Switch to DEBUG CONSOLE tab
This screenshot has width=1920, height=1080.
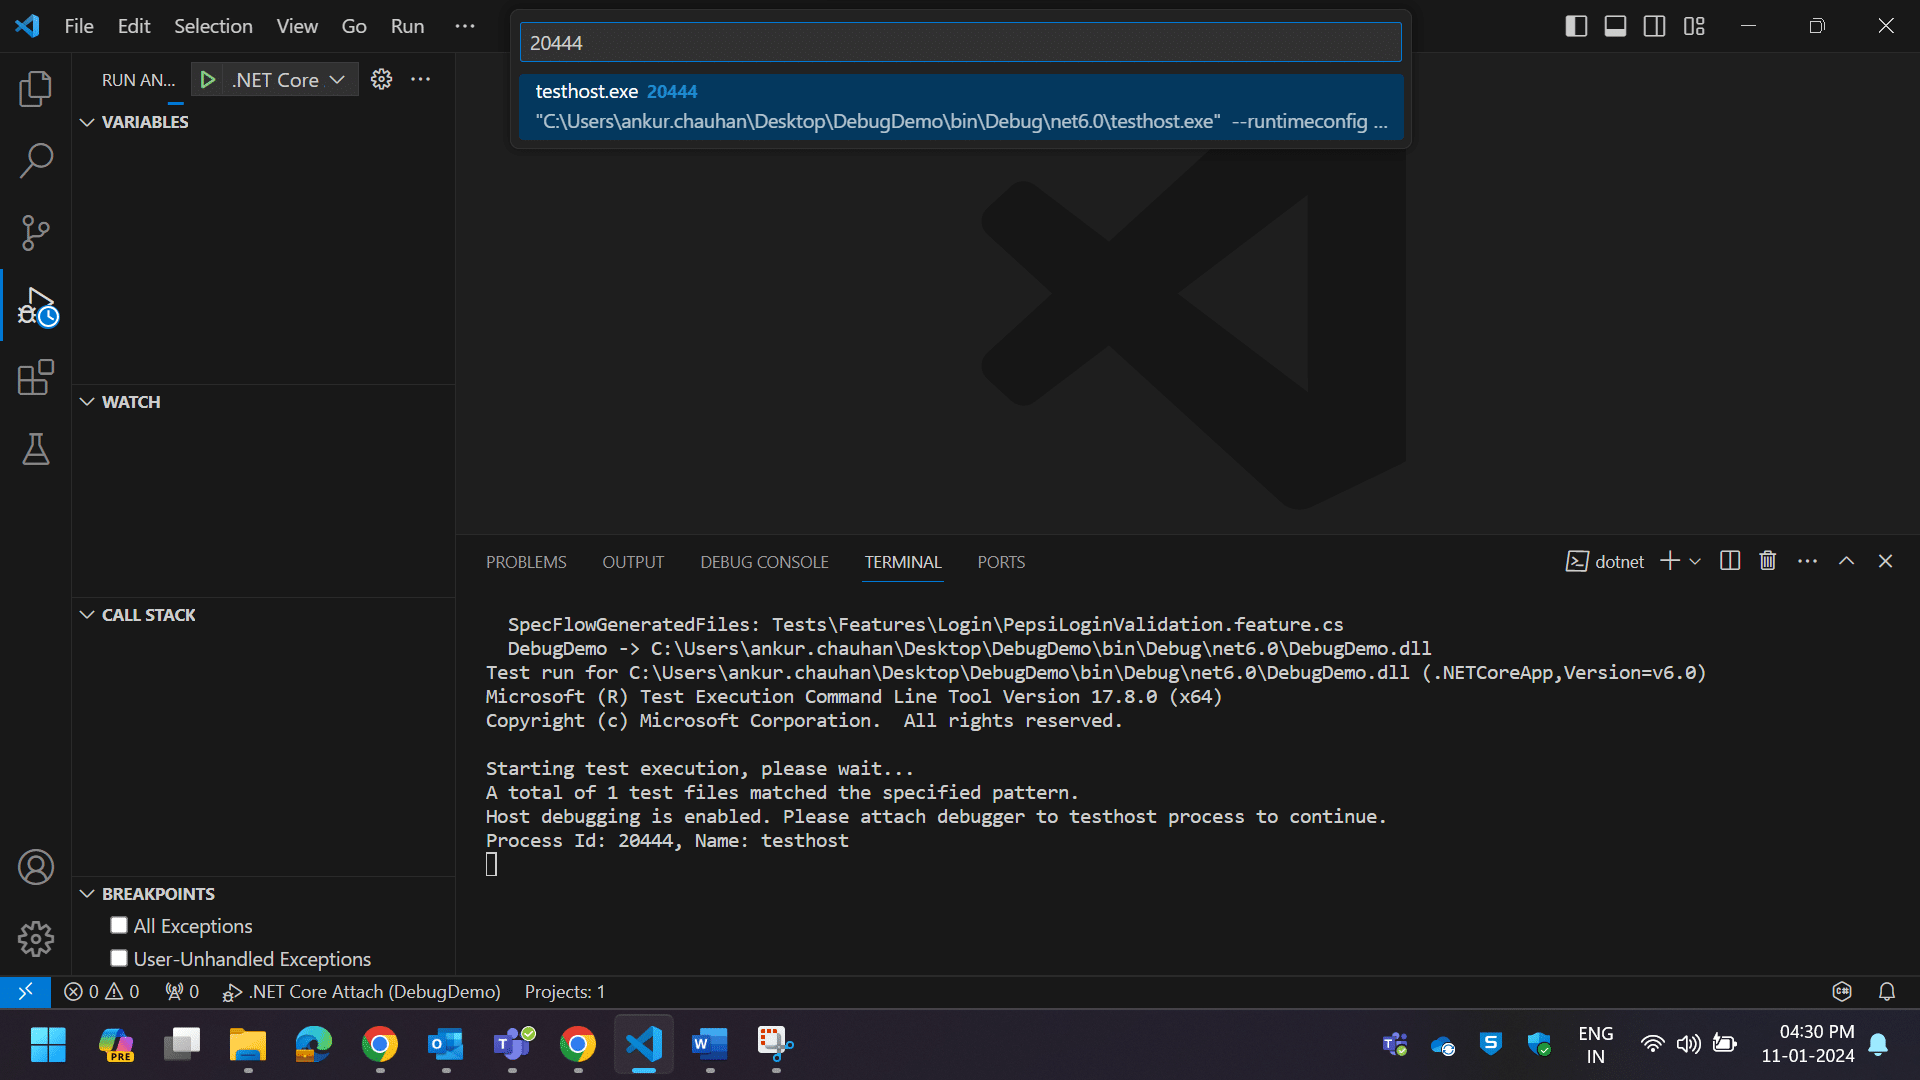[x=764, y=562]
